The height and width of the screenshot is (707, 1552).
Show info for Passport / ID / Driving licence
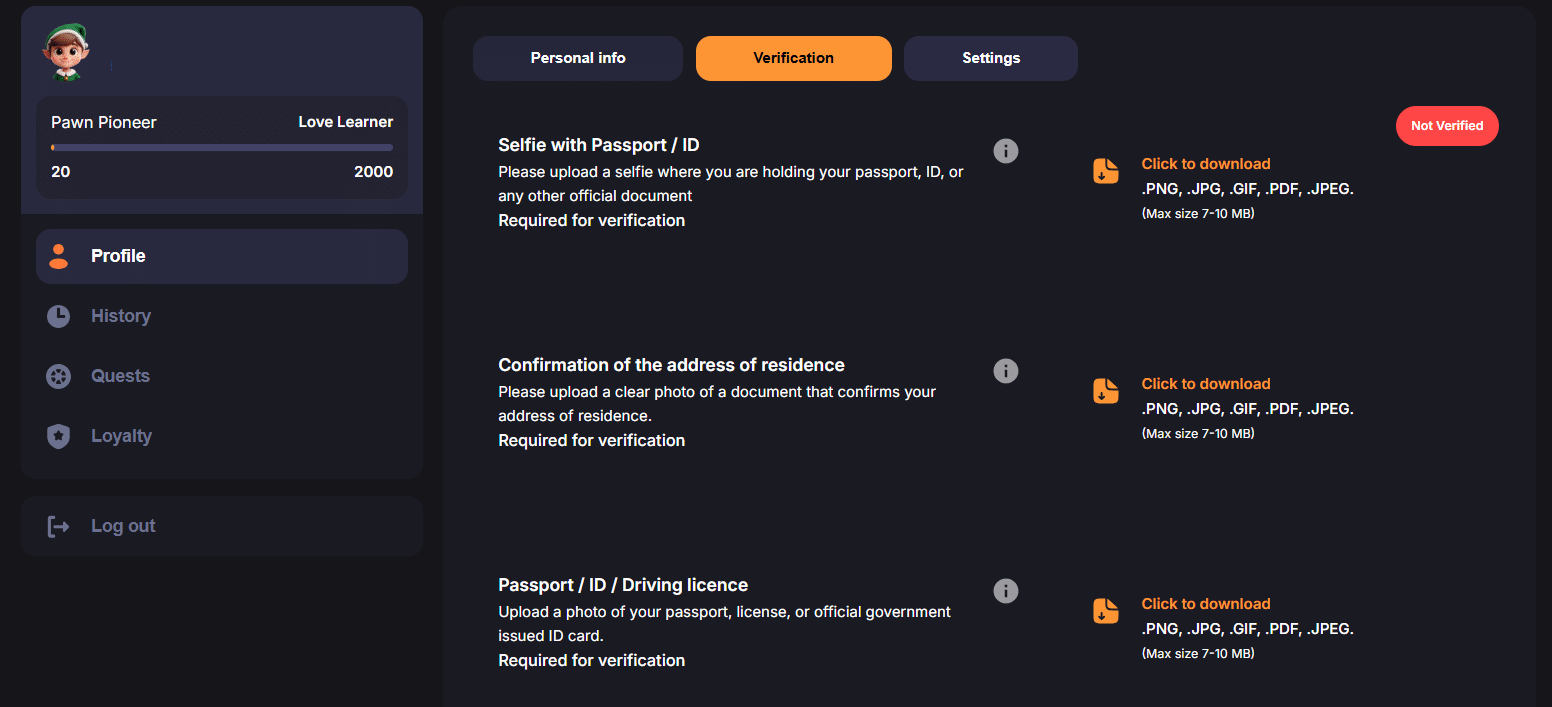[x=1005, y=591]
